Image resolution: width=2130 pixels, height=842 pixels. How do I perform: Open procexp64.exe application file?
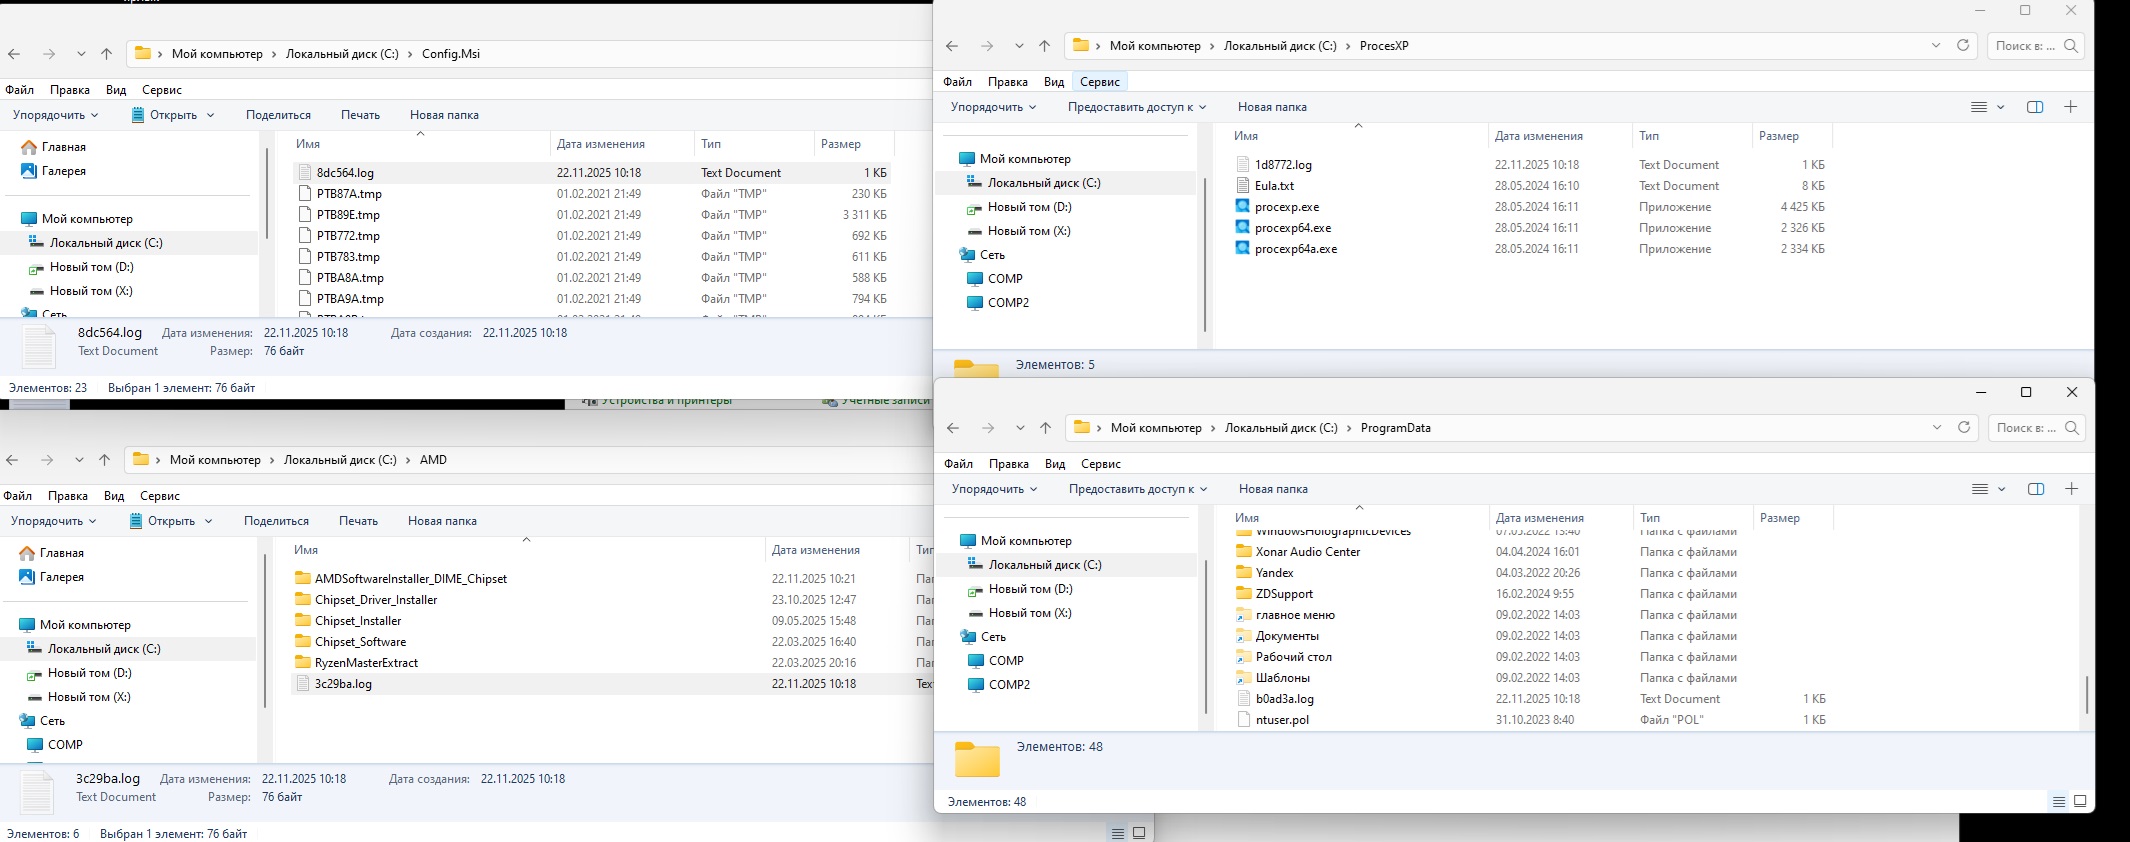coord(1292,228)
